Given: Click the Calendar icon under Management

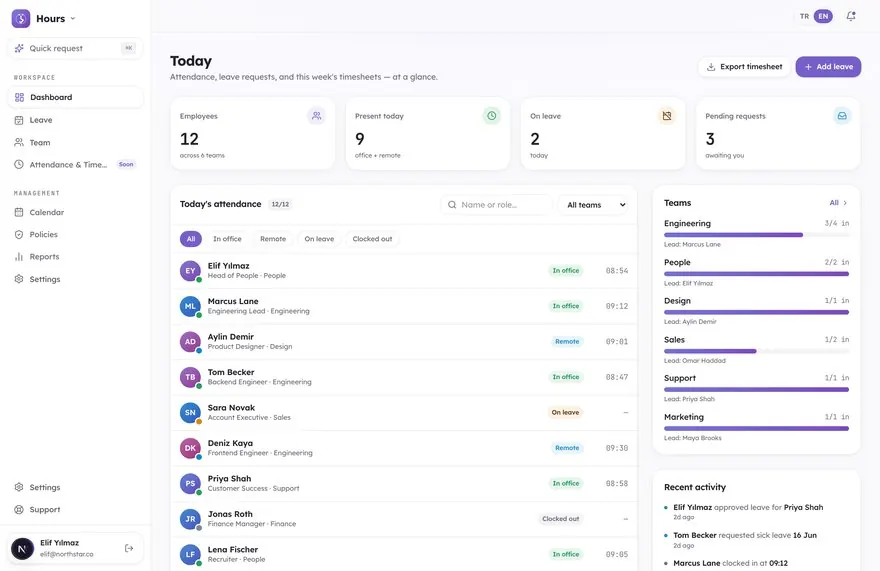Looking at the screenshot, I should coord(19,212).
